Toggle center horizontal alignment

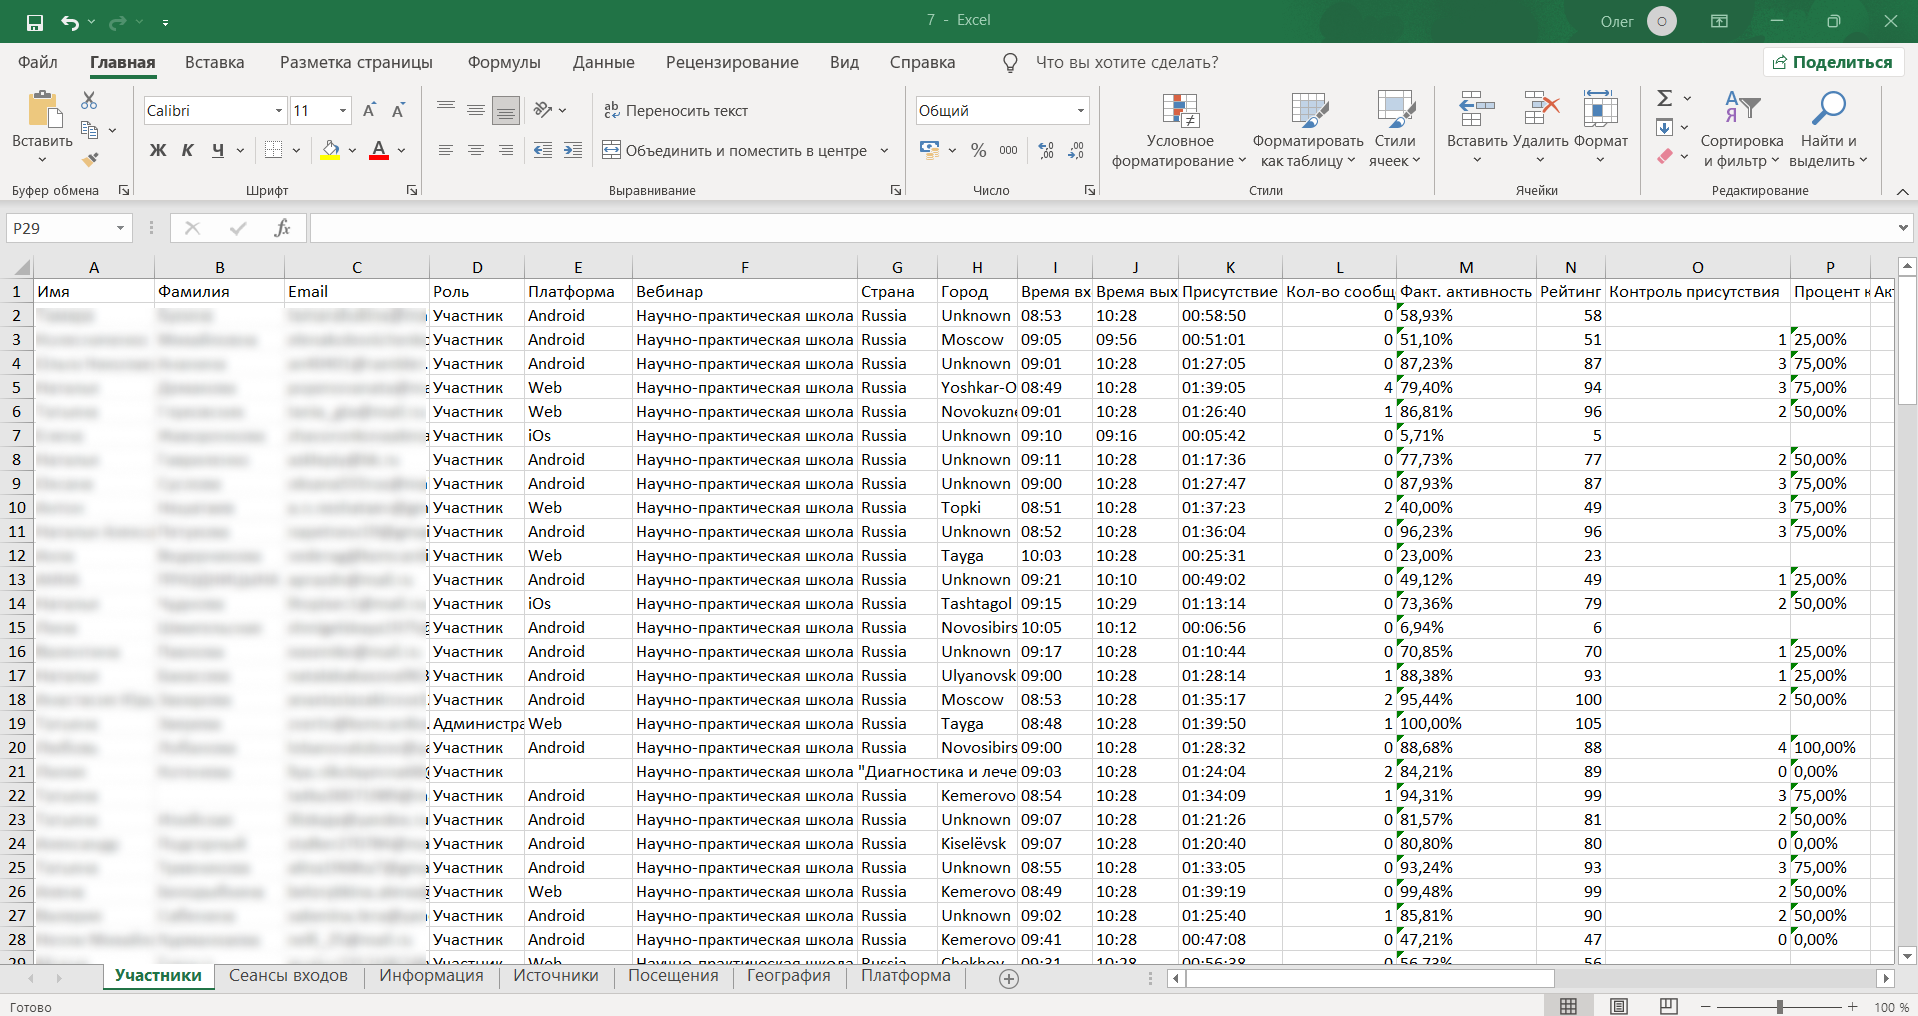pos(476,150)
